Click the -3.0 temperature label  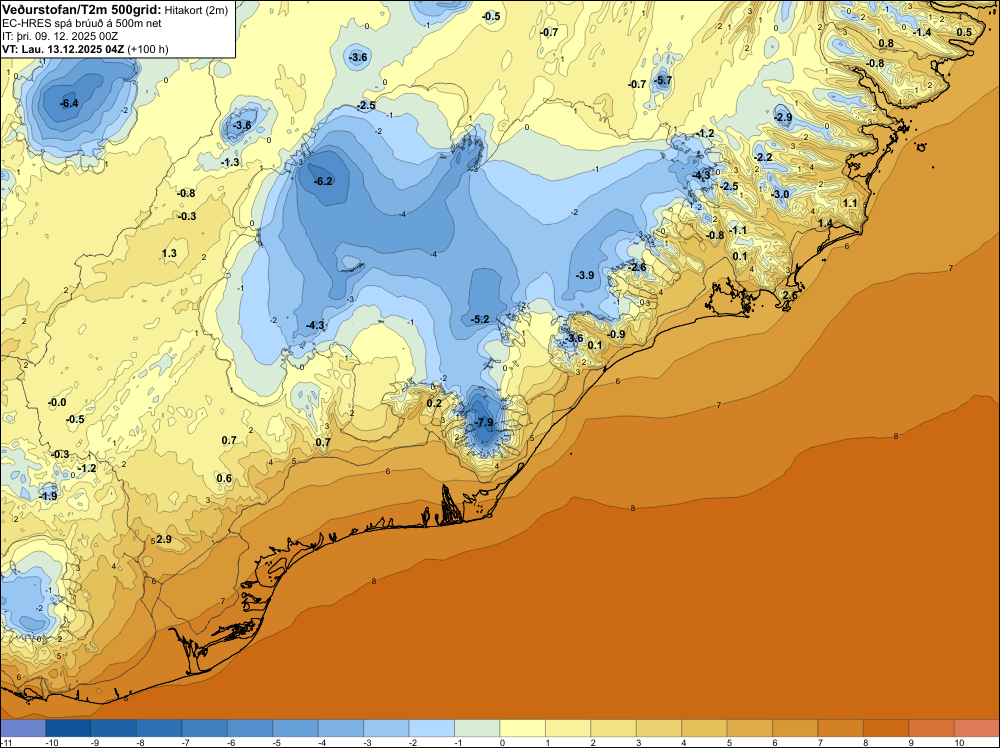[780, 194]
